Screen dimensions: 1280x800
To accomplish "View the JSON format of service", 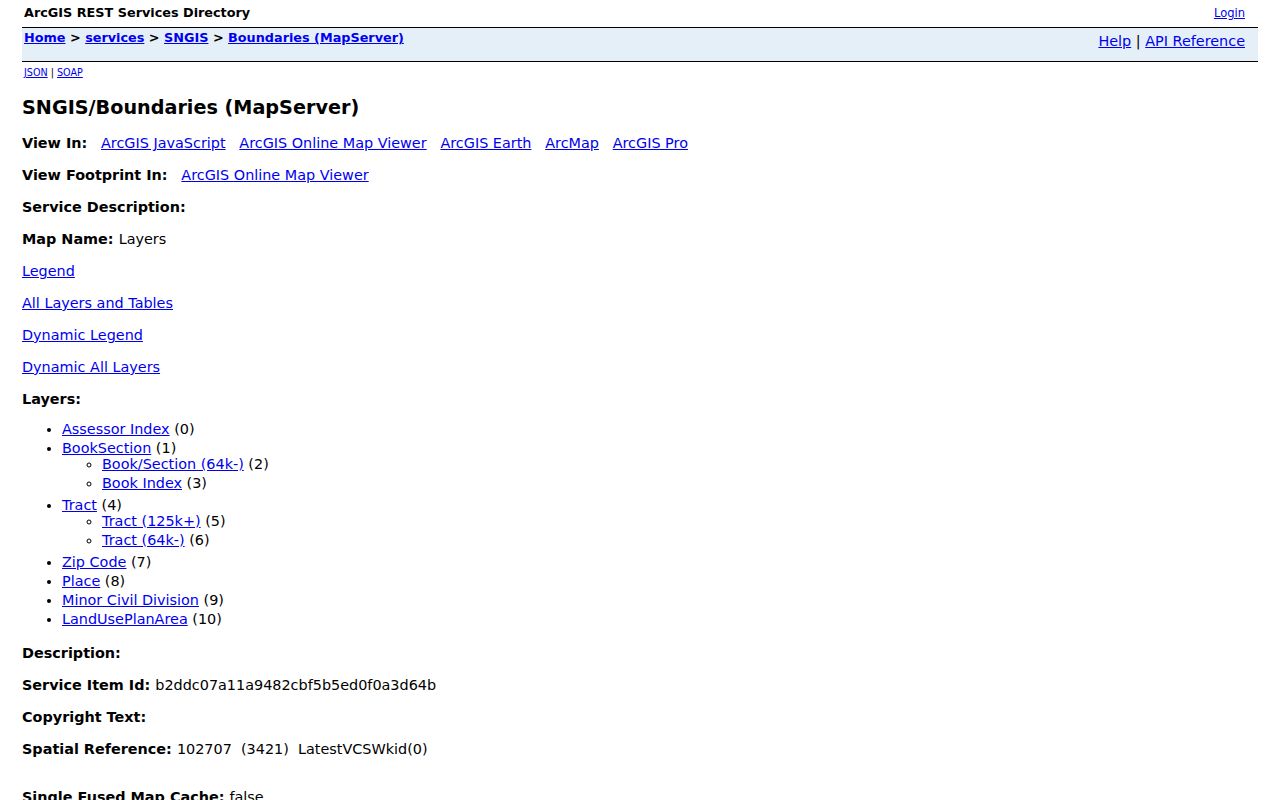I will tap(35, 72).
